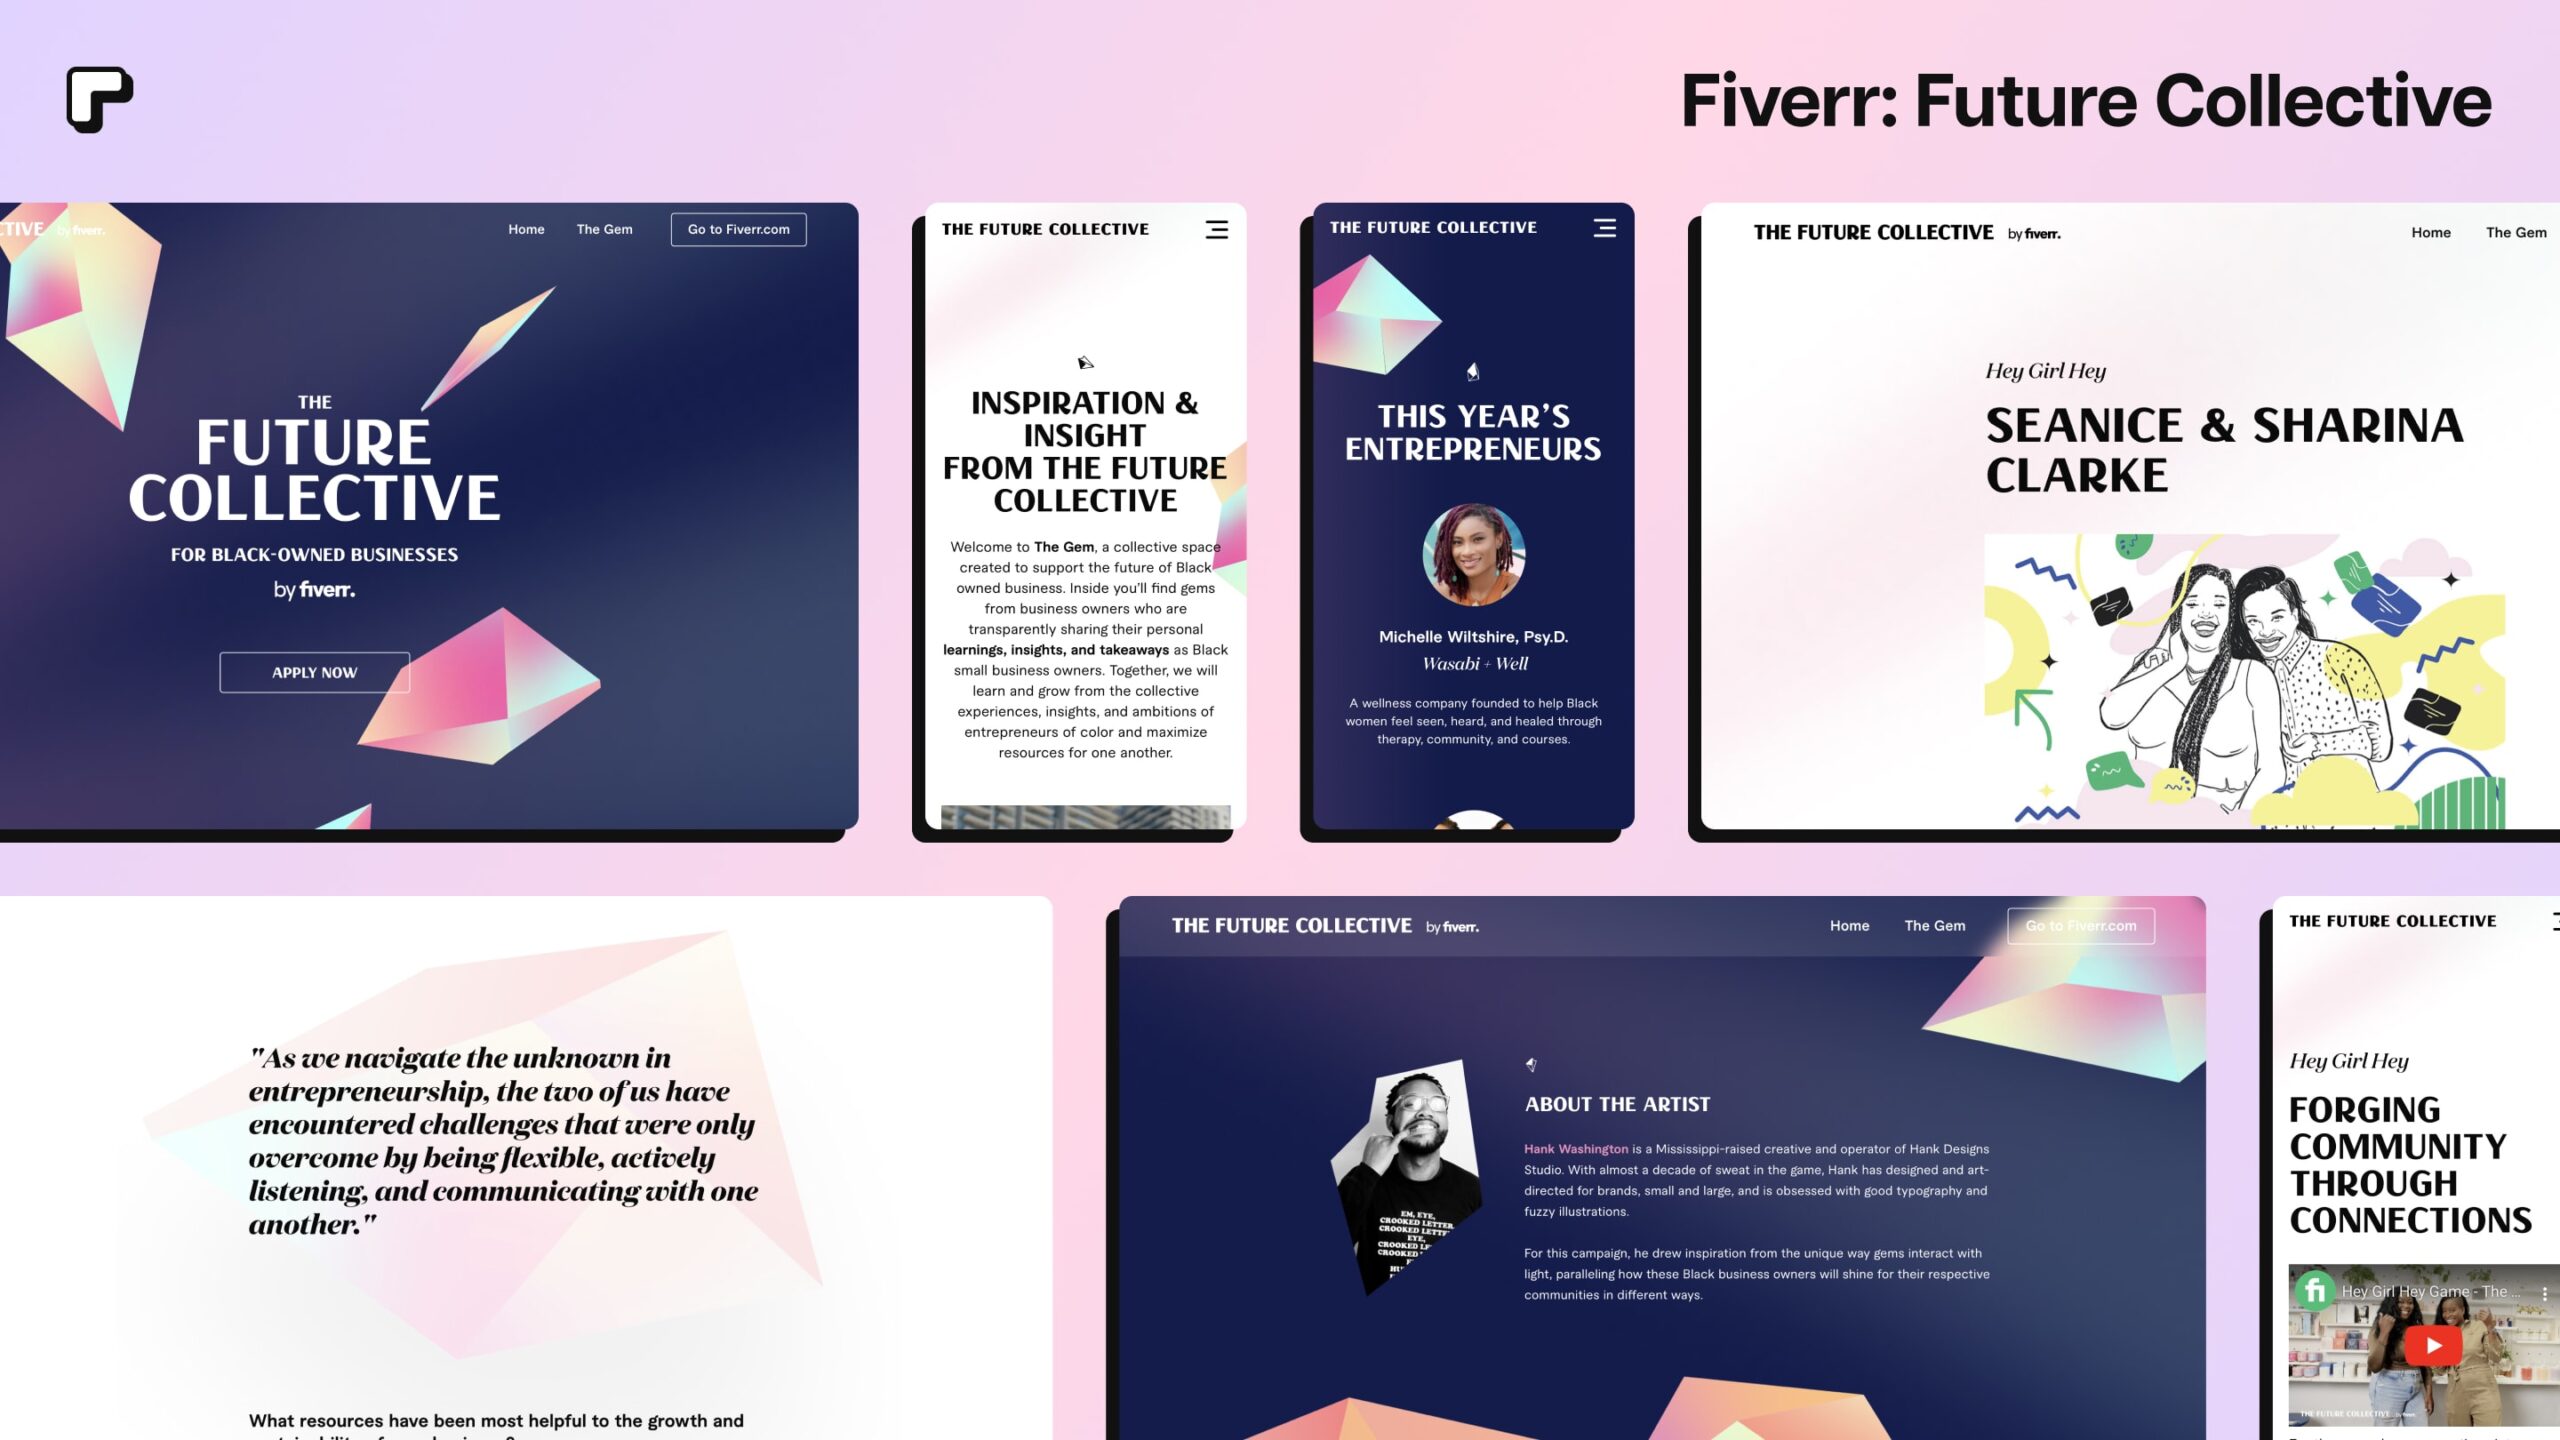Click the Fiverr logo icon top left
The width and height of the screenshot is (2560, 1440).
coord(98,98)
